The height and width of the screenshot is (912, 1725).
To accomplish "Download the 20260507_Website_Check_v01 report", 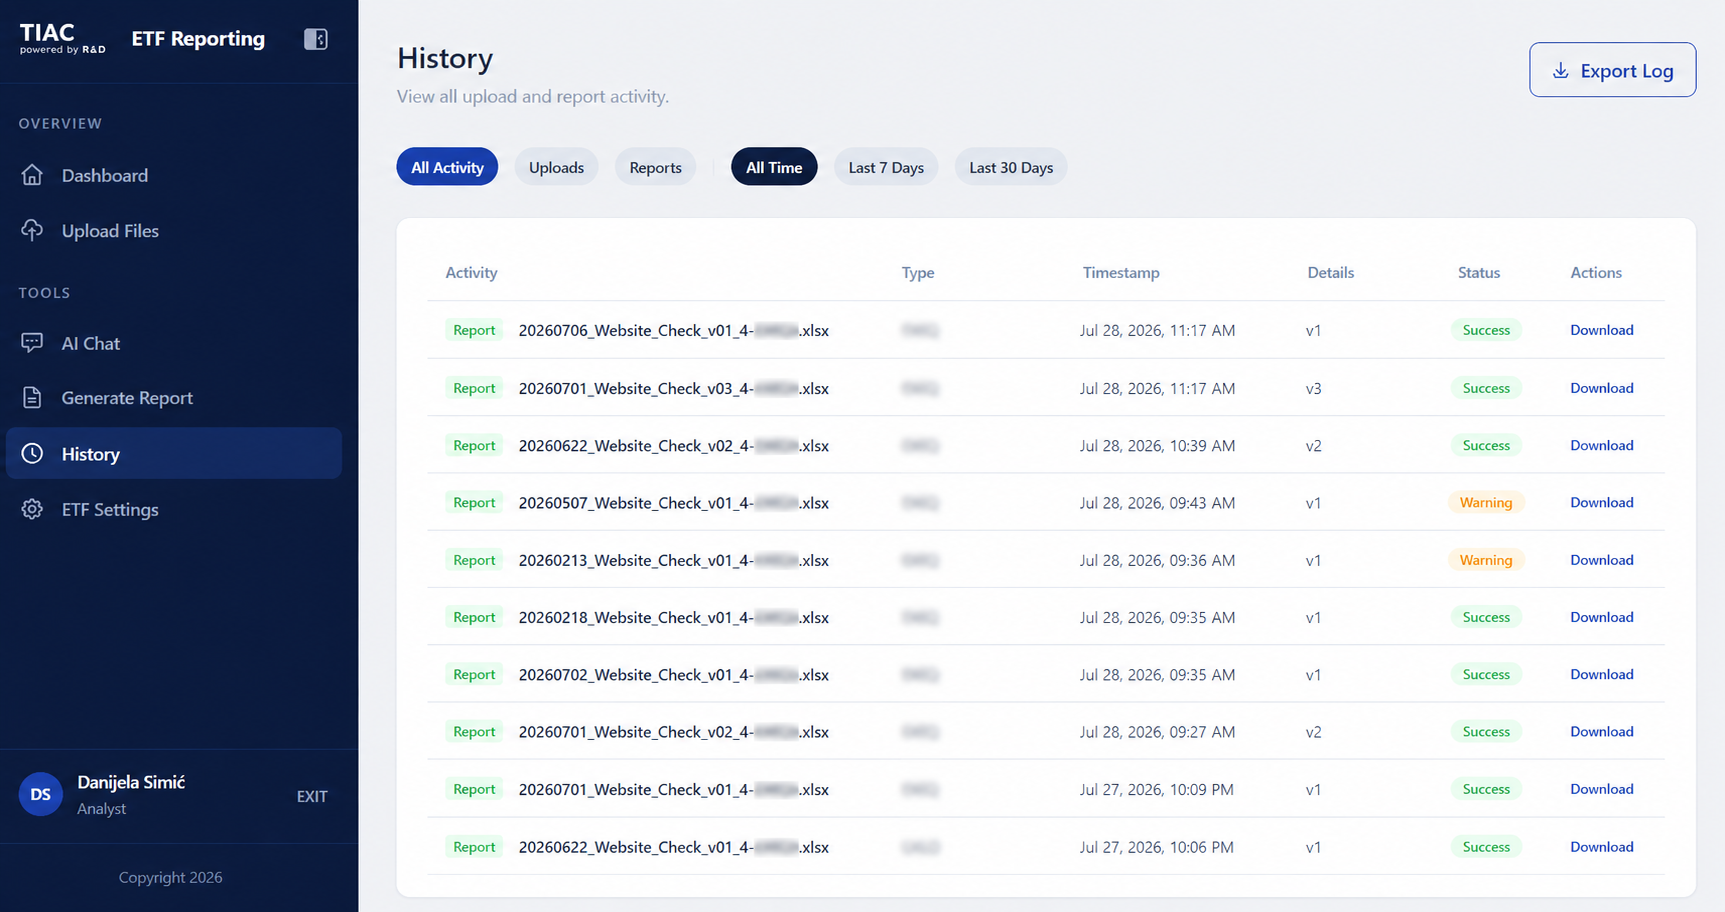I will [x=1601, y=502].
